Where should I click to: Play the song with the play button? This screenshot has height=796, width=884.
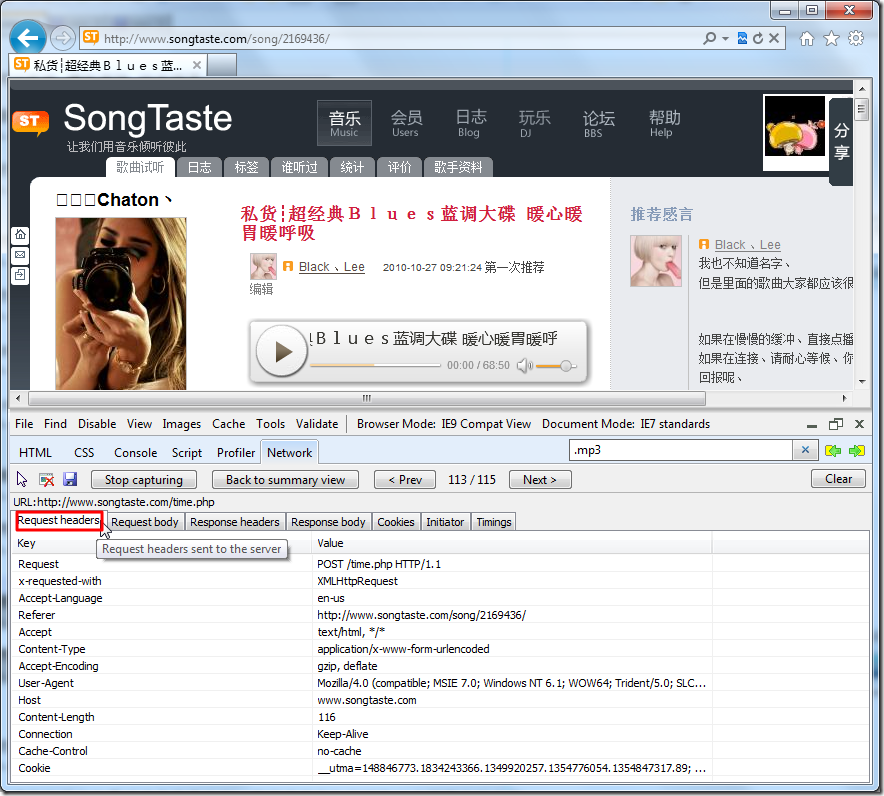281,351
